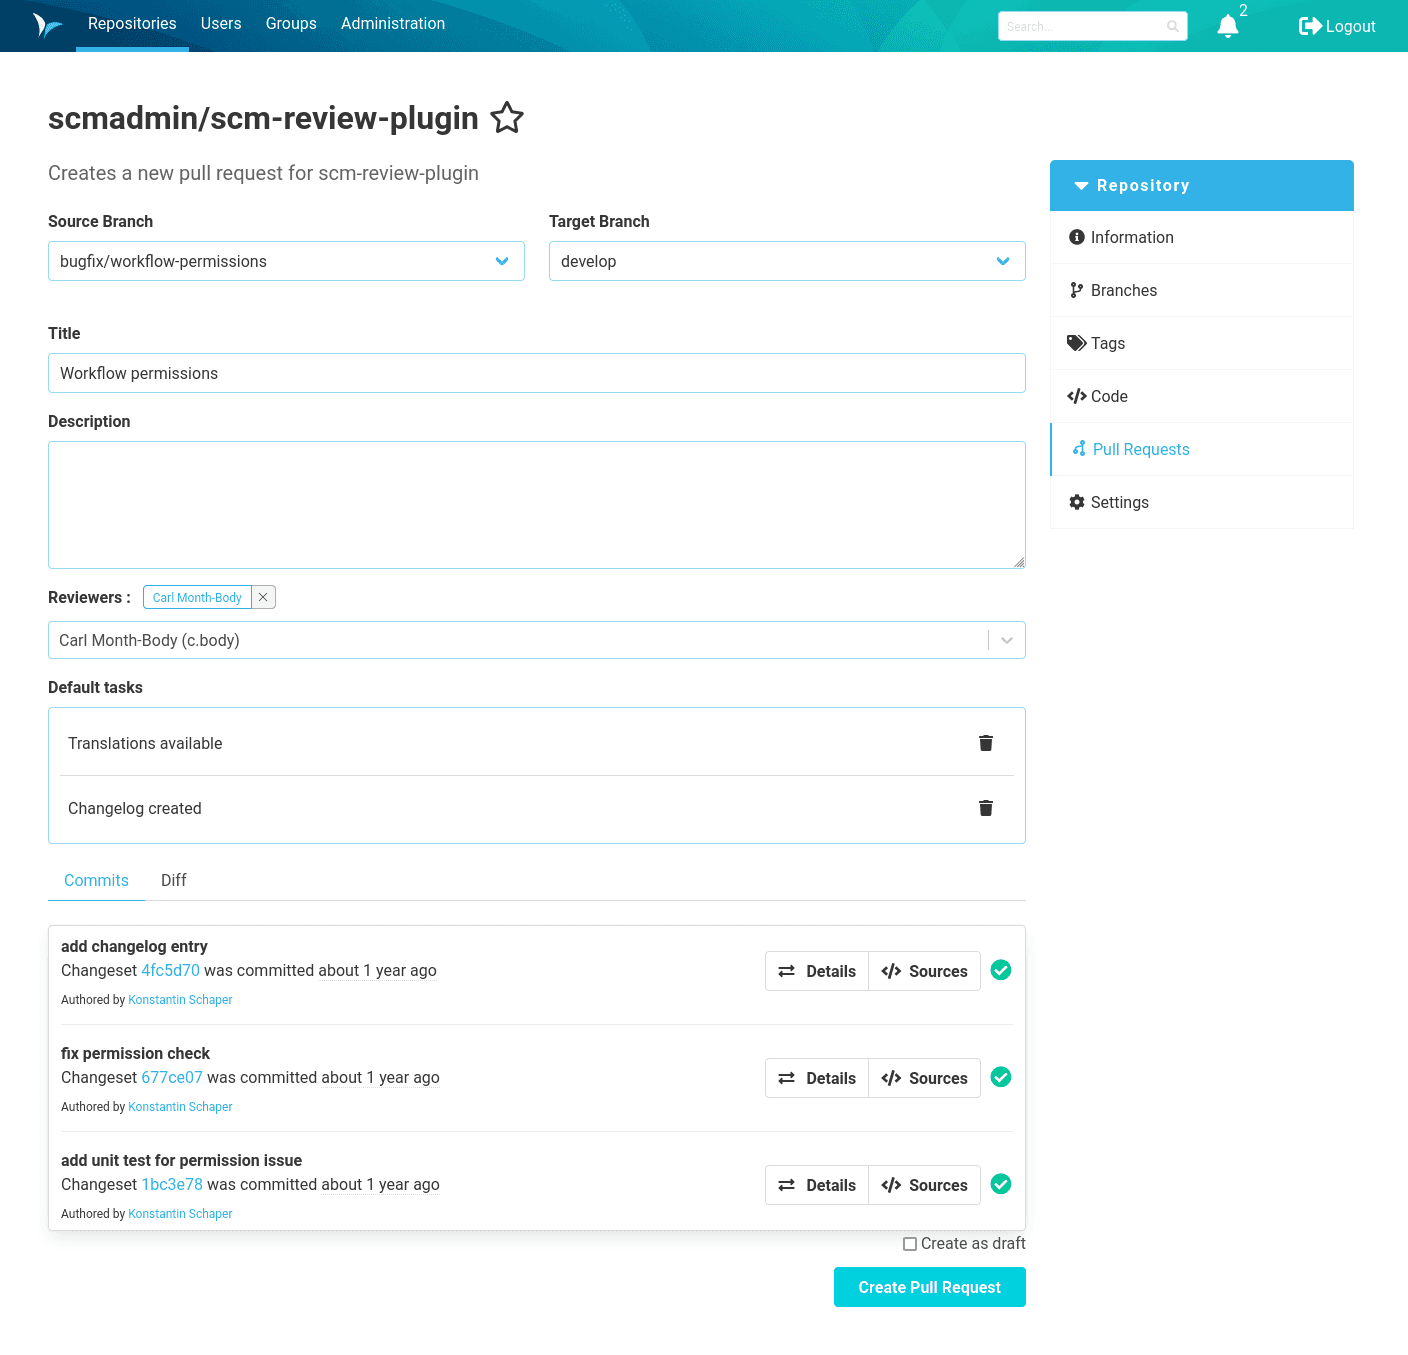Open Tags from the repository sidebar
This screenshot has height=1355, width=1408.
(x=1107, y=343)
